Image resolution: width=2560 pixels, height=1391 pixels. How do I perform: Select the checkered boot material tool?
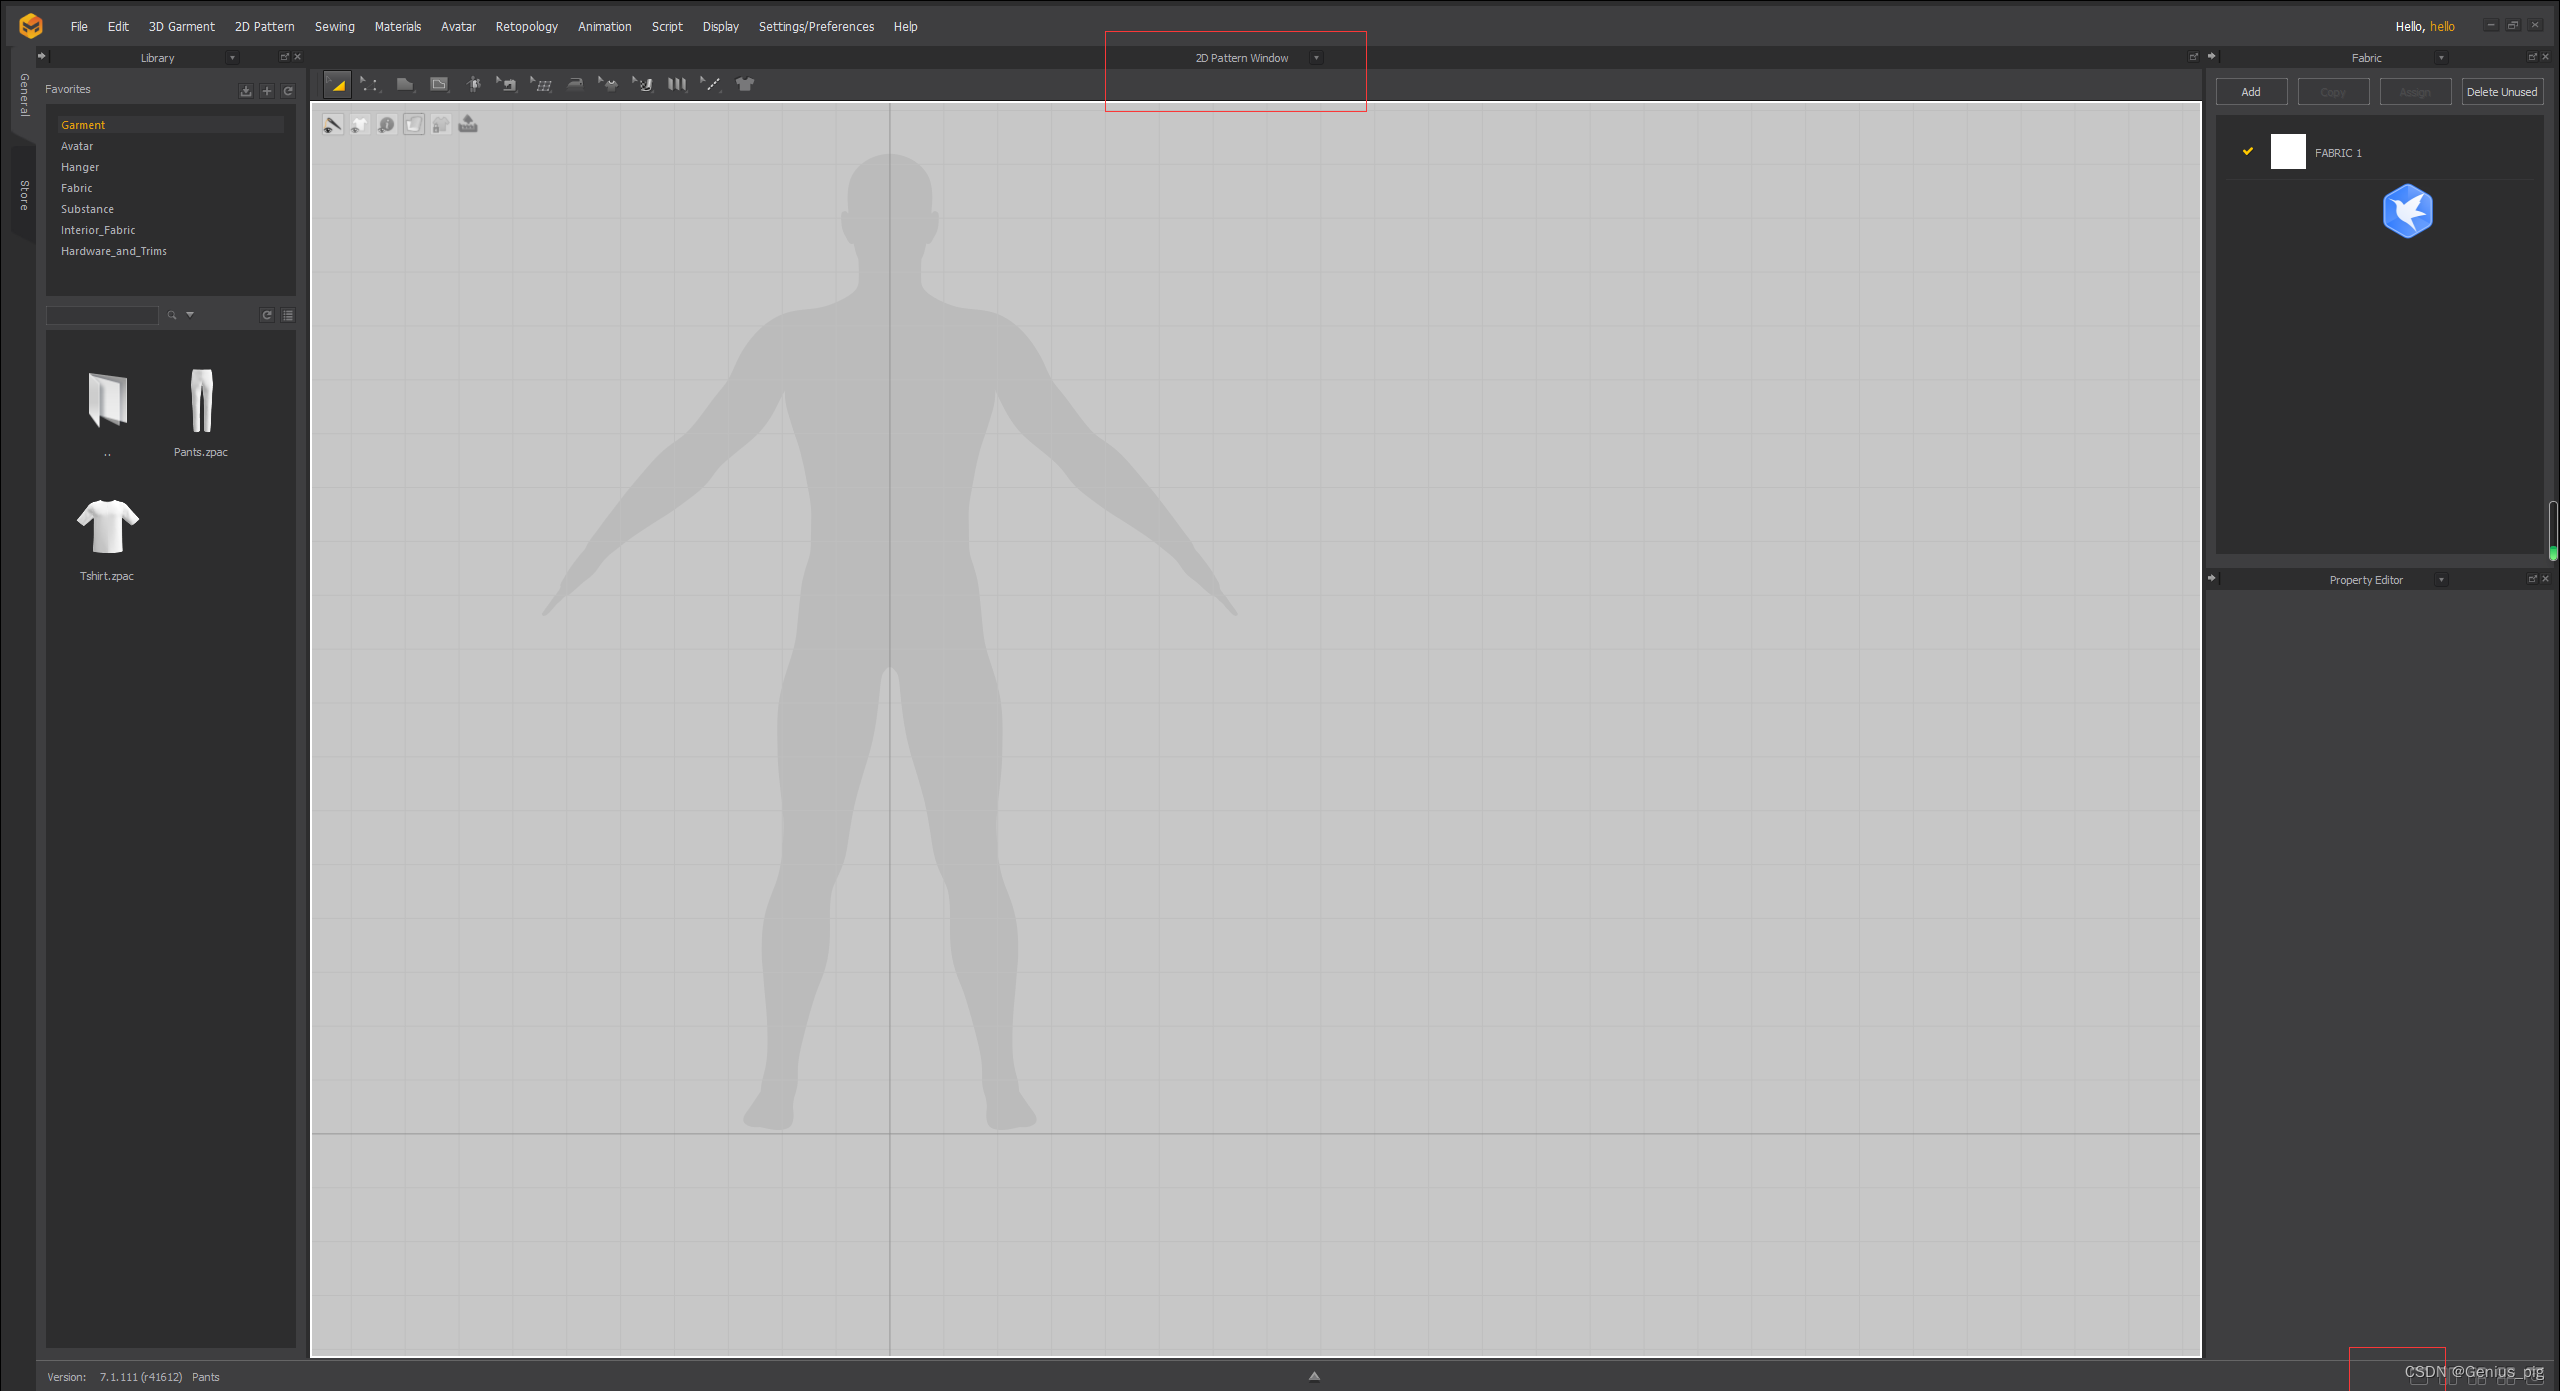point(643,85)
